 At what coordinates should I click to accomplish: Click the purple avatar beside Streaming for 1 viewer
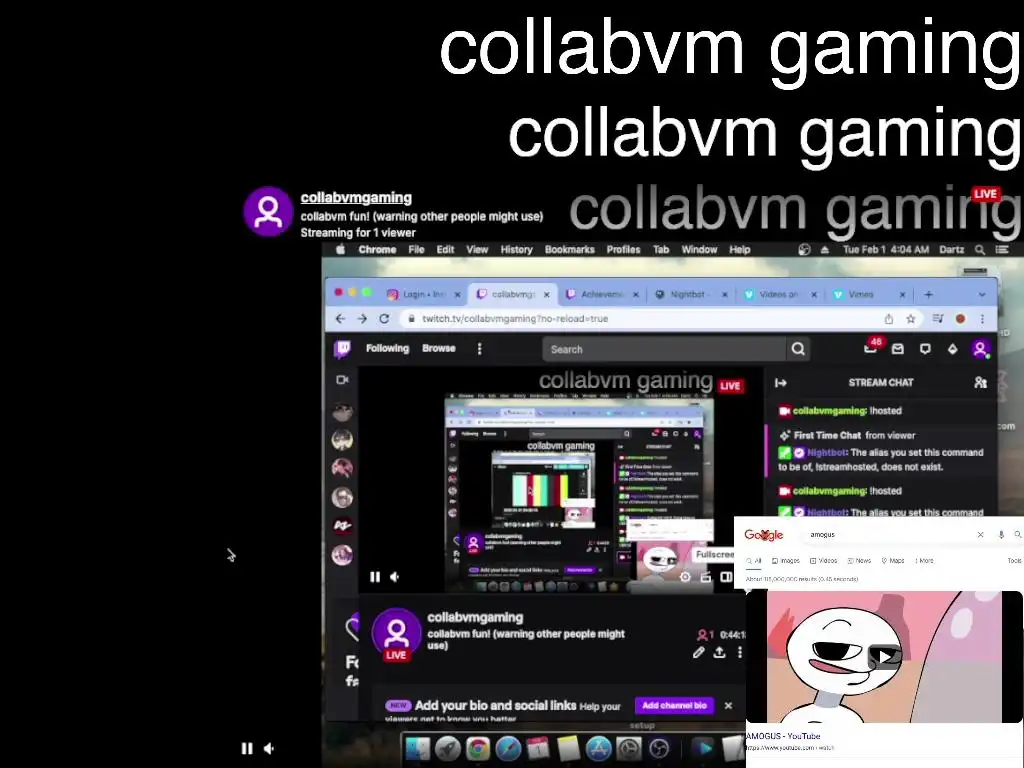point(268,211)
